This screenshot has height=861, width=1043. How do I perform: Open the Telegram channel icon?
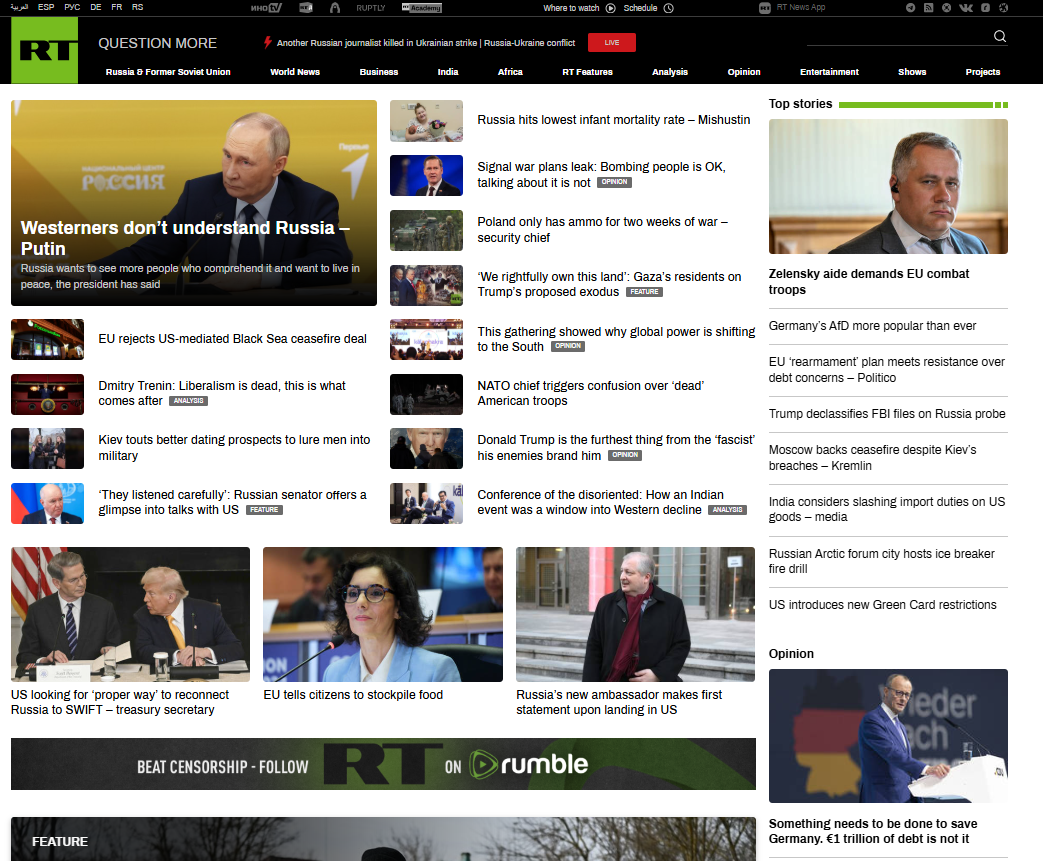pos(911,8)
